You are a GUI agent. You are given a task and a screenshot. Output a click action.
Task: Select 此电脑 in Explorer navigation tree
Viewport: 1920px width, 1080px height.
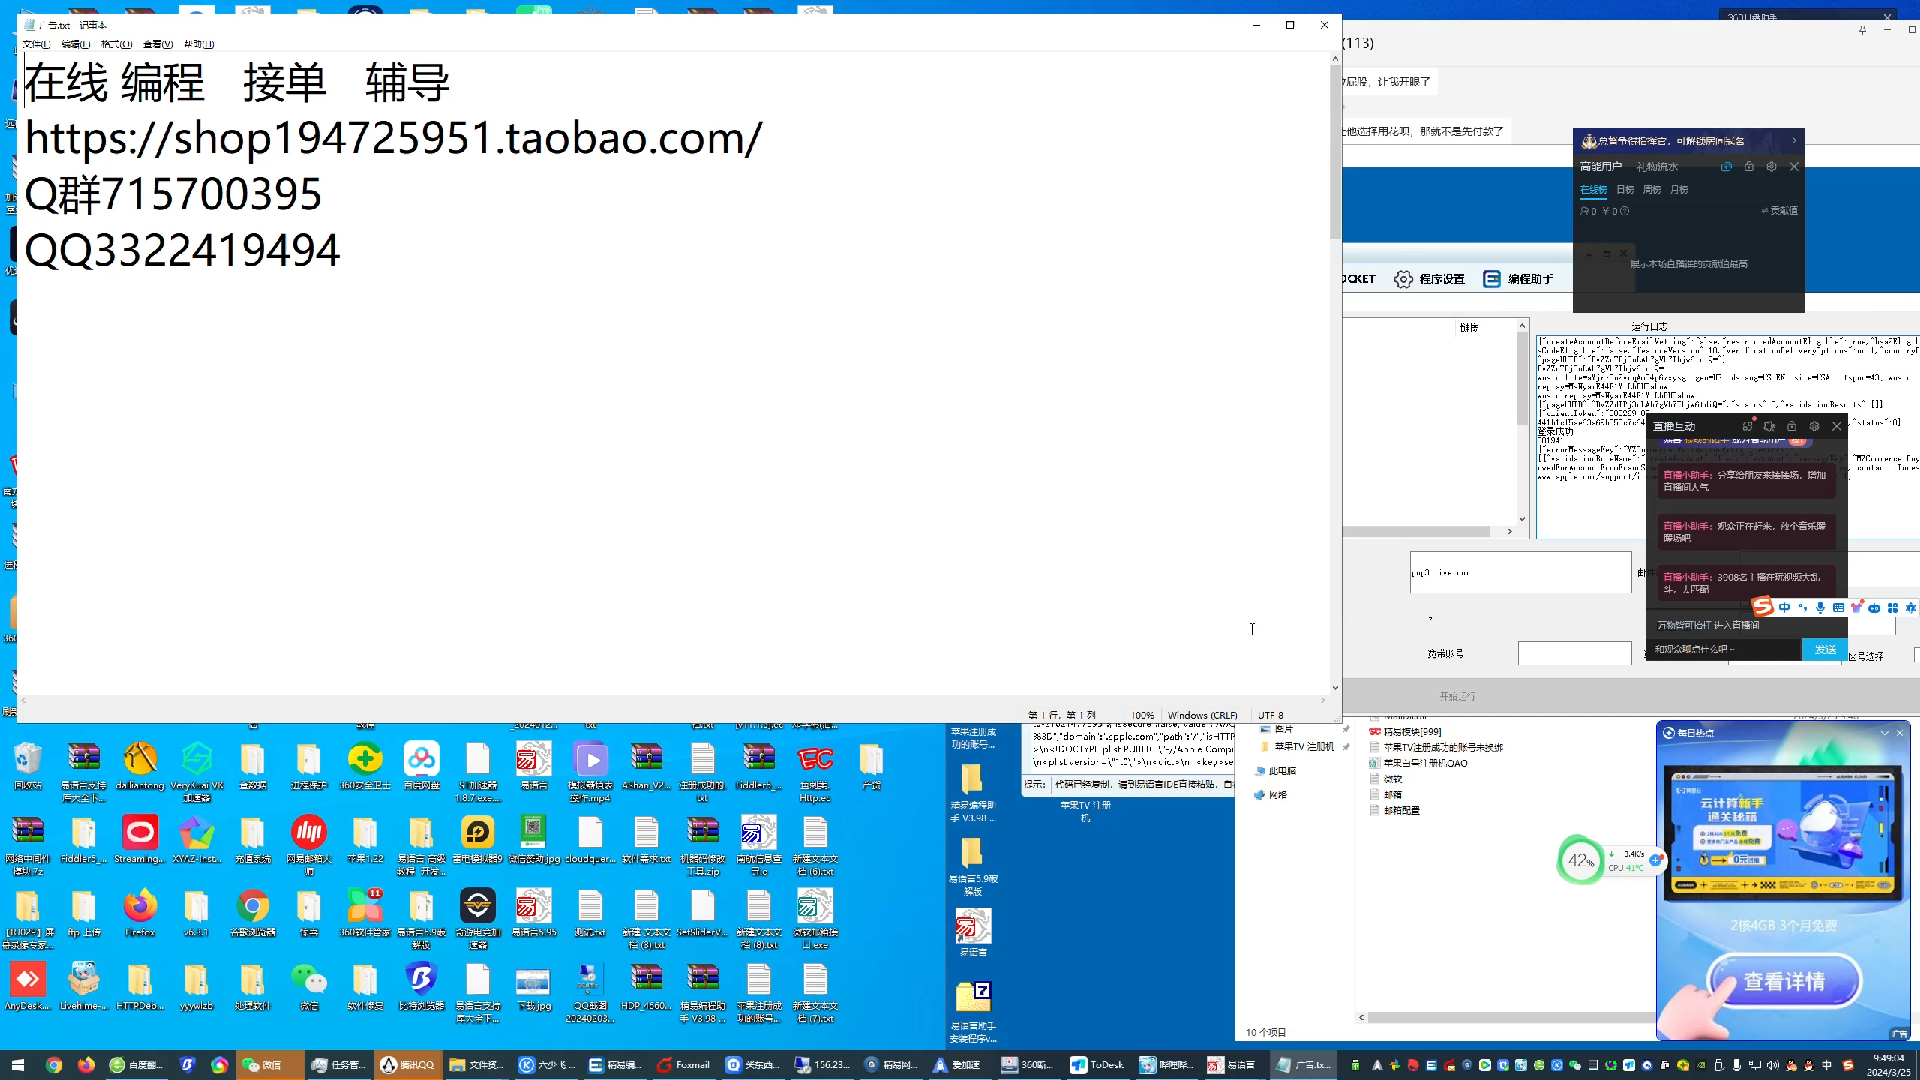(1281, 771)
